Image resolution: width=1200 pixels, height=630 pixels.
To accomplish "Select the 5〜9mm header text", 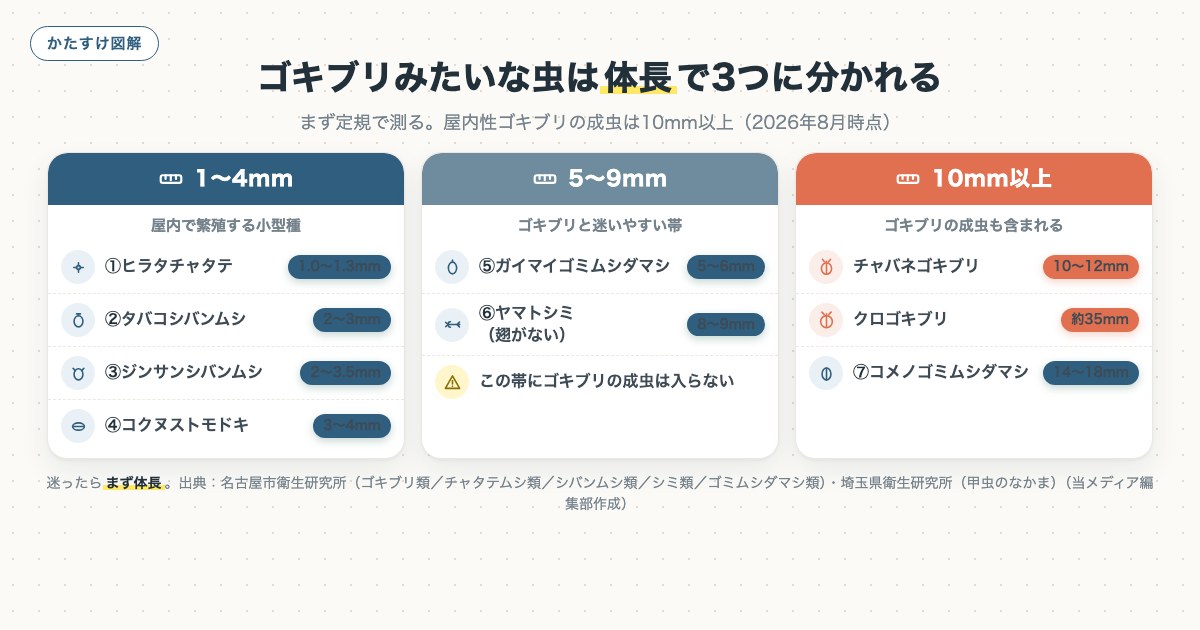I will [617, 179].
